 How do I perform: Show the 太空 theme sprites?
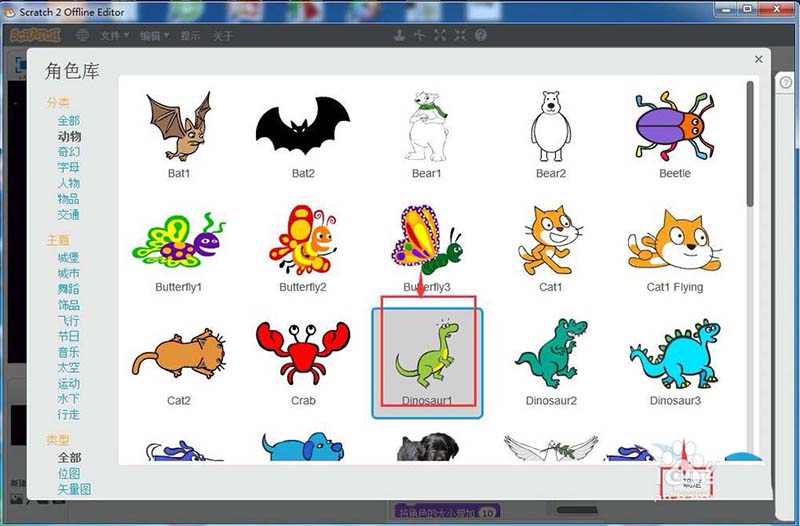coord(68,367)
